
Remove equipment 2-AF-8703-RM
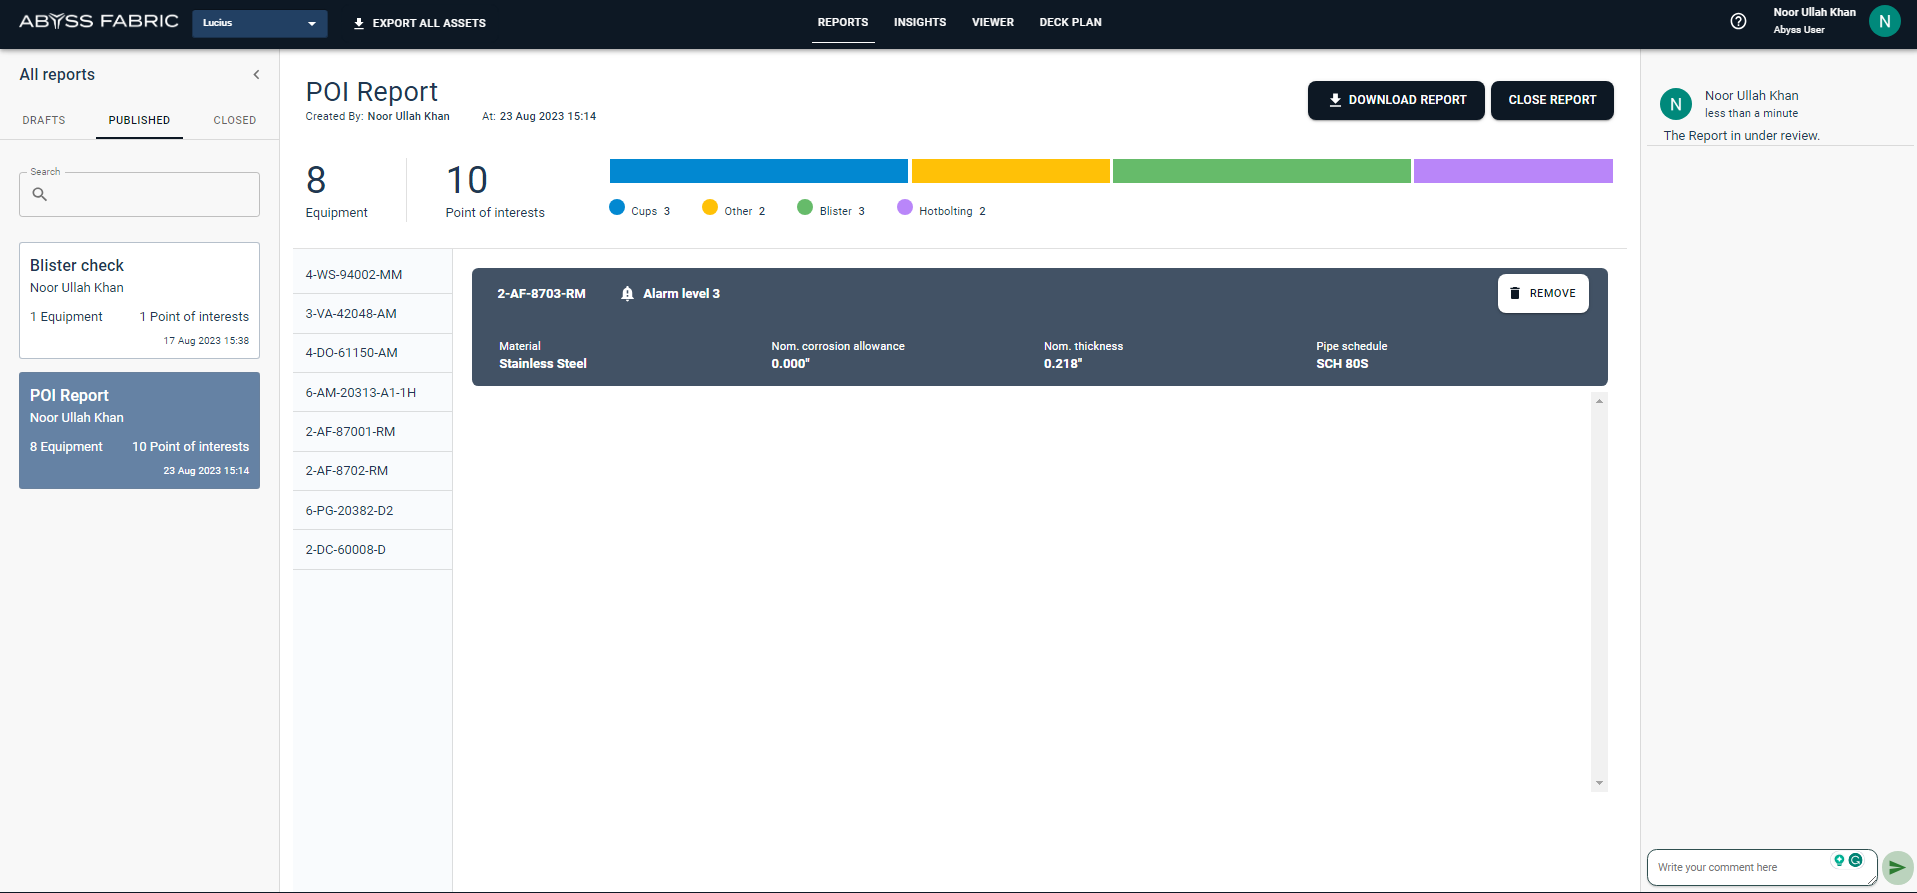click(1542, 294)
